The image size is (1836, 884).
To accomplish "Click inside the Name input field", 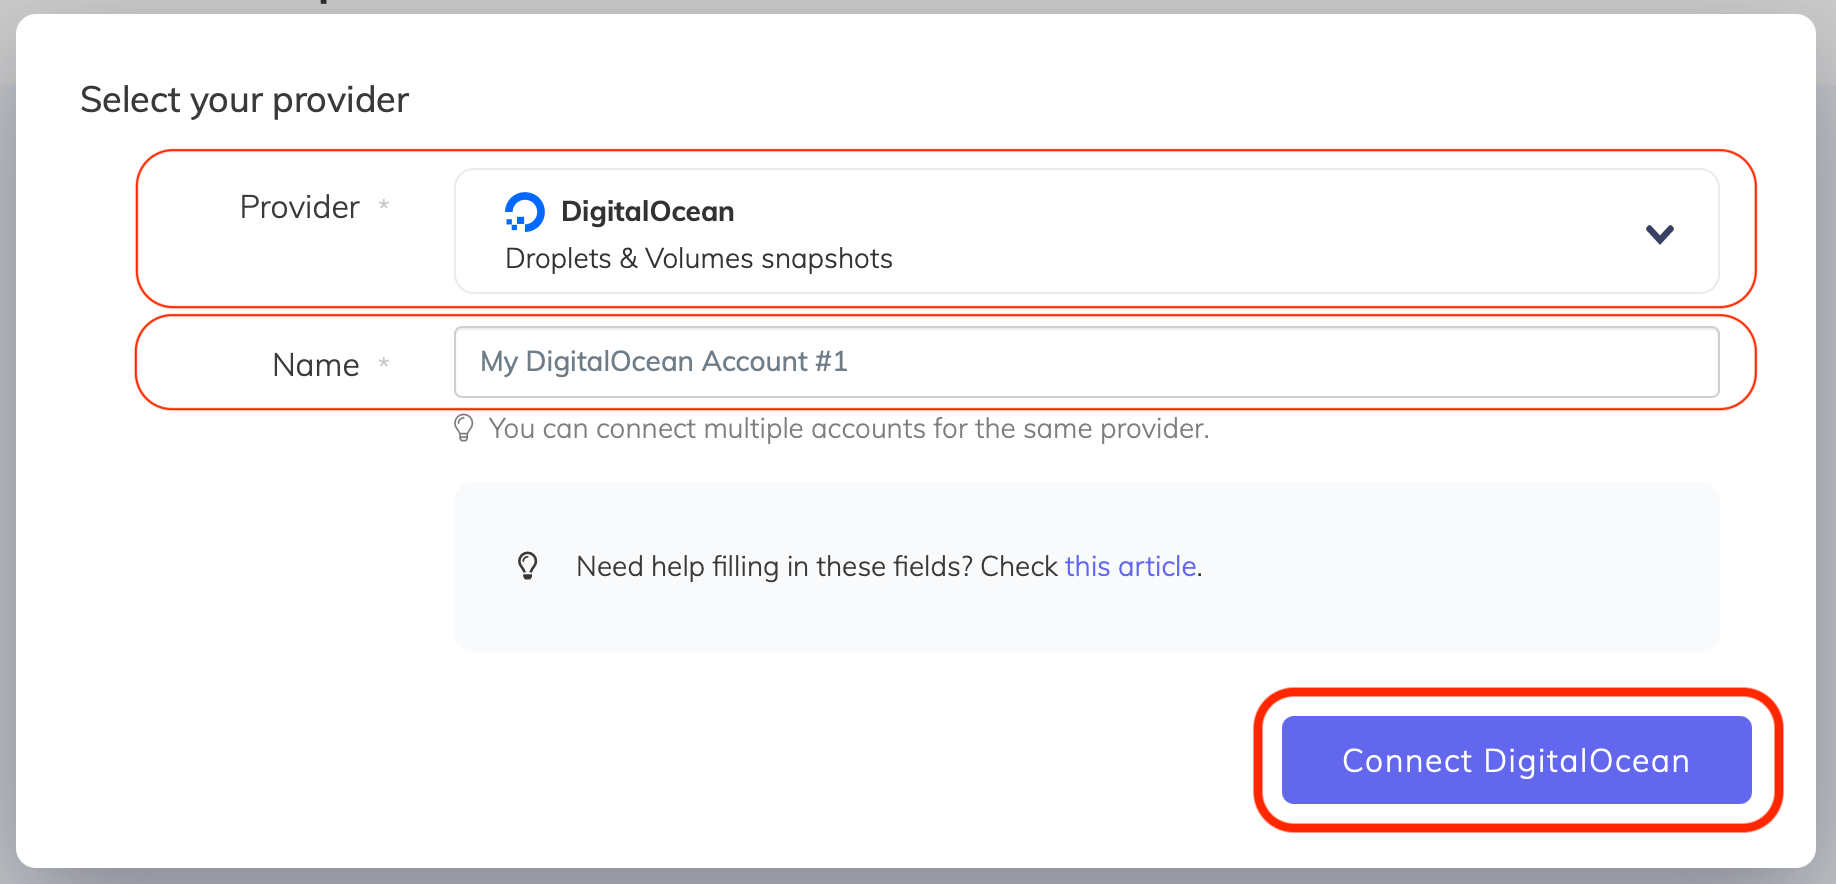I will (1085, 361).
